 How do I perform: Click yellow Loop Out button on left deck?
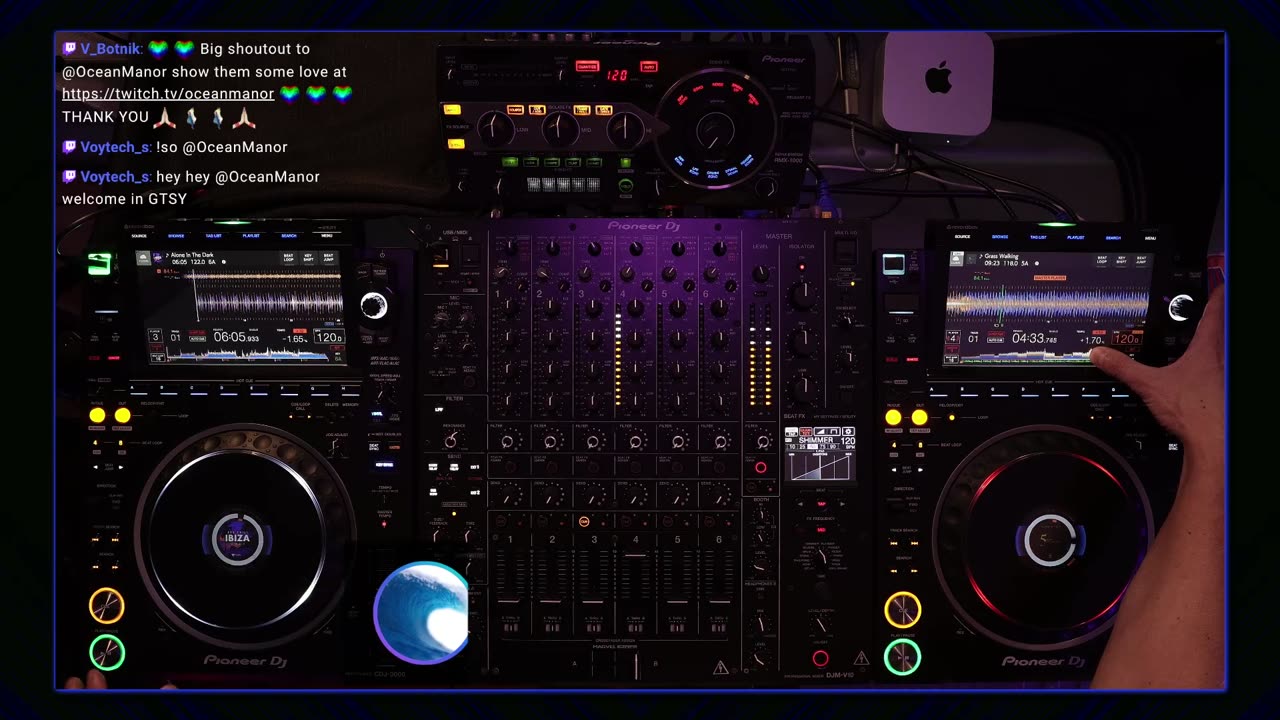[122, 415]
